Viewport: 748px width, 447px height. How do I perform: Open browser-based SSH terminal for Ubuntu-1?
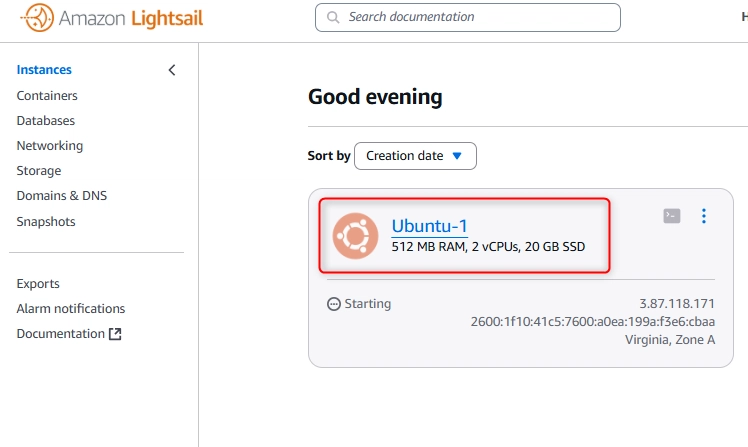tap(672, 216)
